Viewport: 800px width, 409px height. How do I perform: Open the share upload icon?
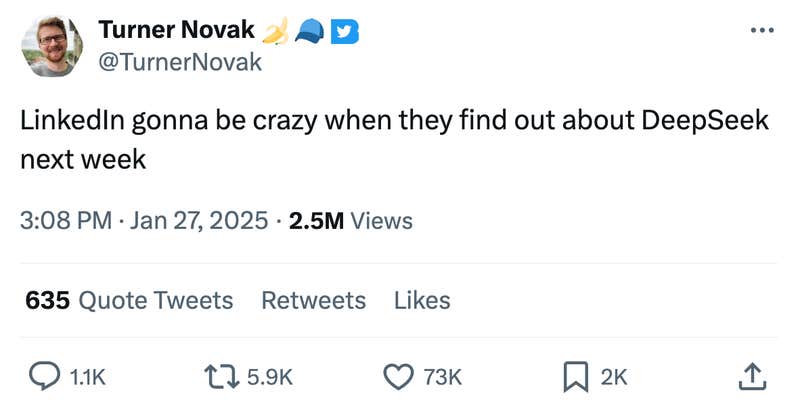tap(751, 376)
